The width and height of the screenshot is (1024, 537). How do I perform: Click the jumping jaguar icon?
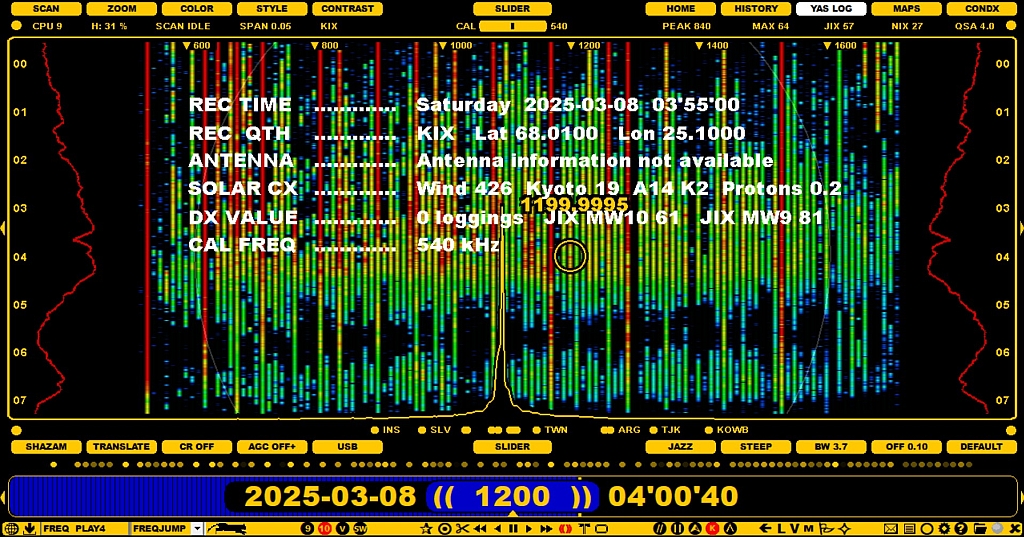[228, 528]
